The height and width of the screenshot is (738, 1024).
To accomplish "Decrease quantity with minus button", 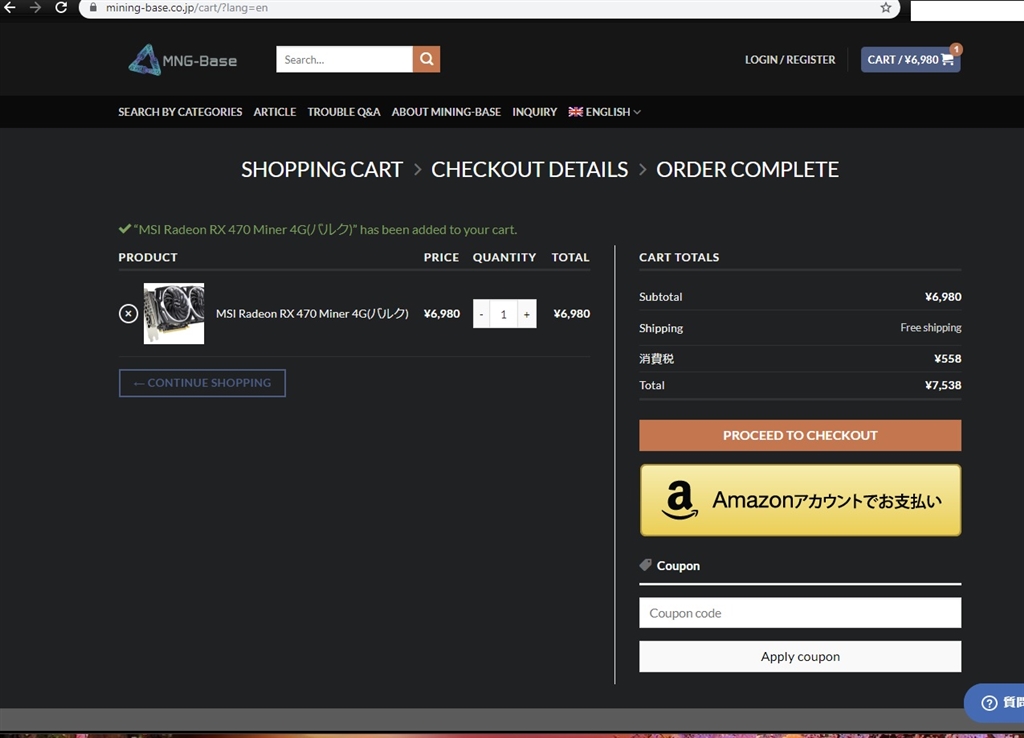I will (x=481, y=314).
